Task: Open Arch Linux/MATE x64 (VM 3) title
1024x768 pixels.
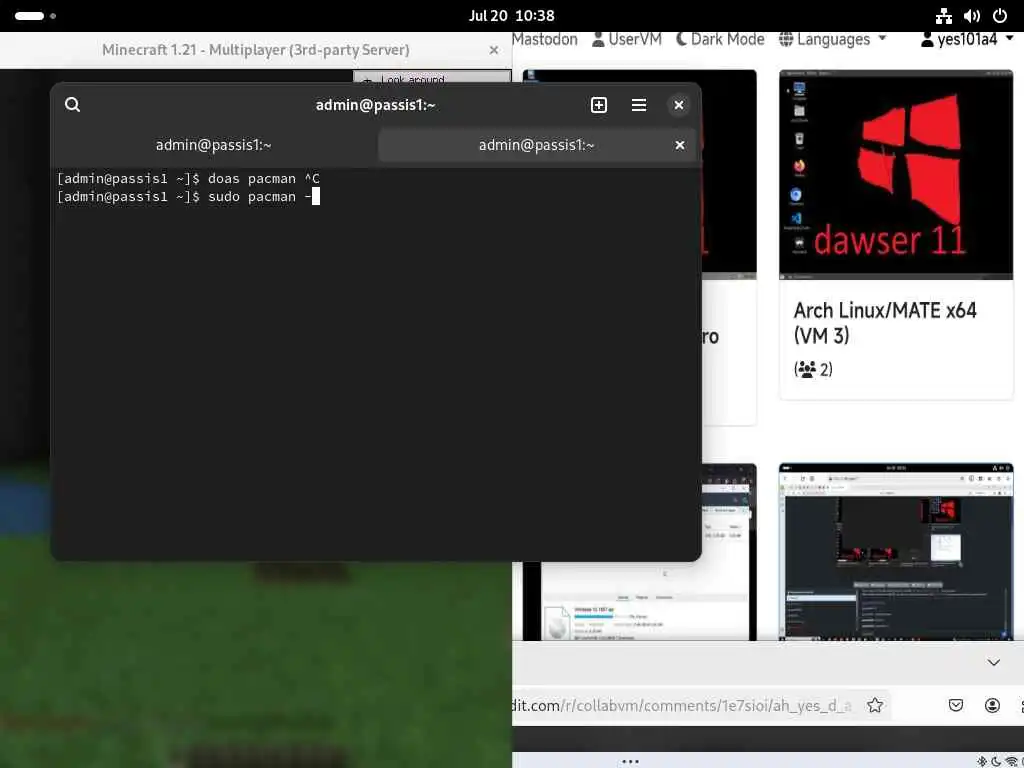Action: 885,323
